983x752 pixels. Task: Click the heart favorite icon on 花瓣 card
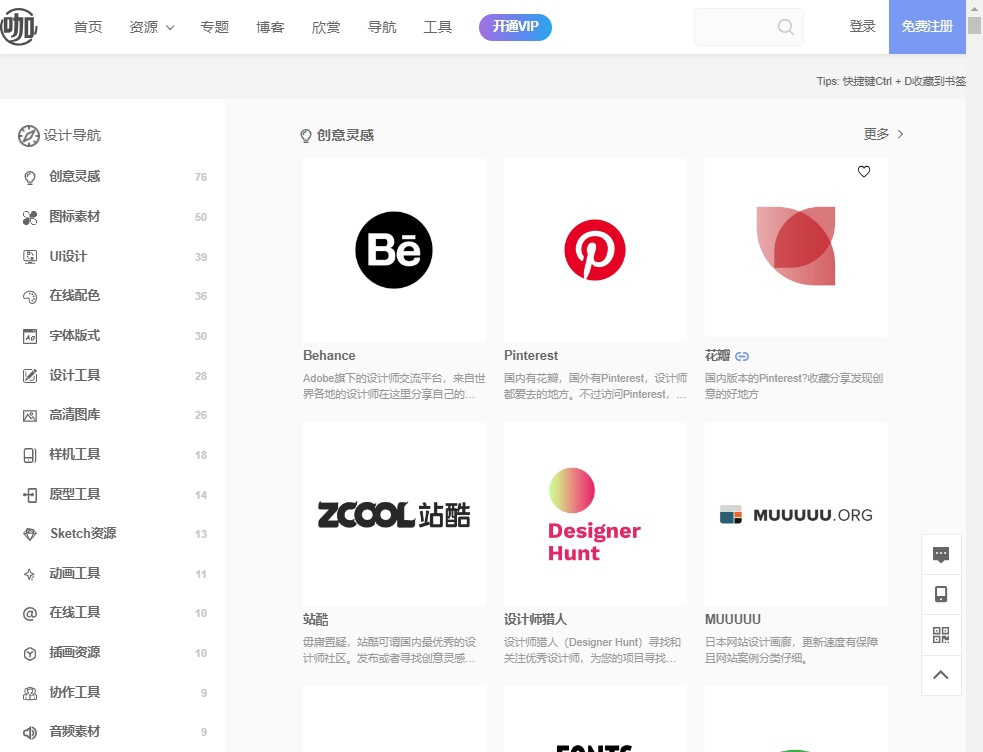tap(864, 171)
